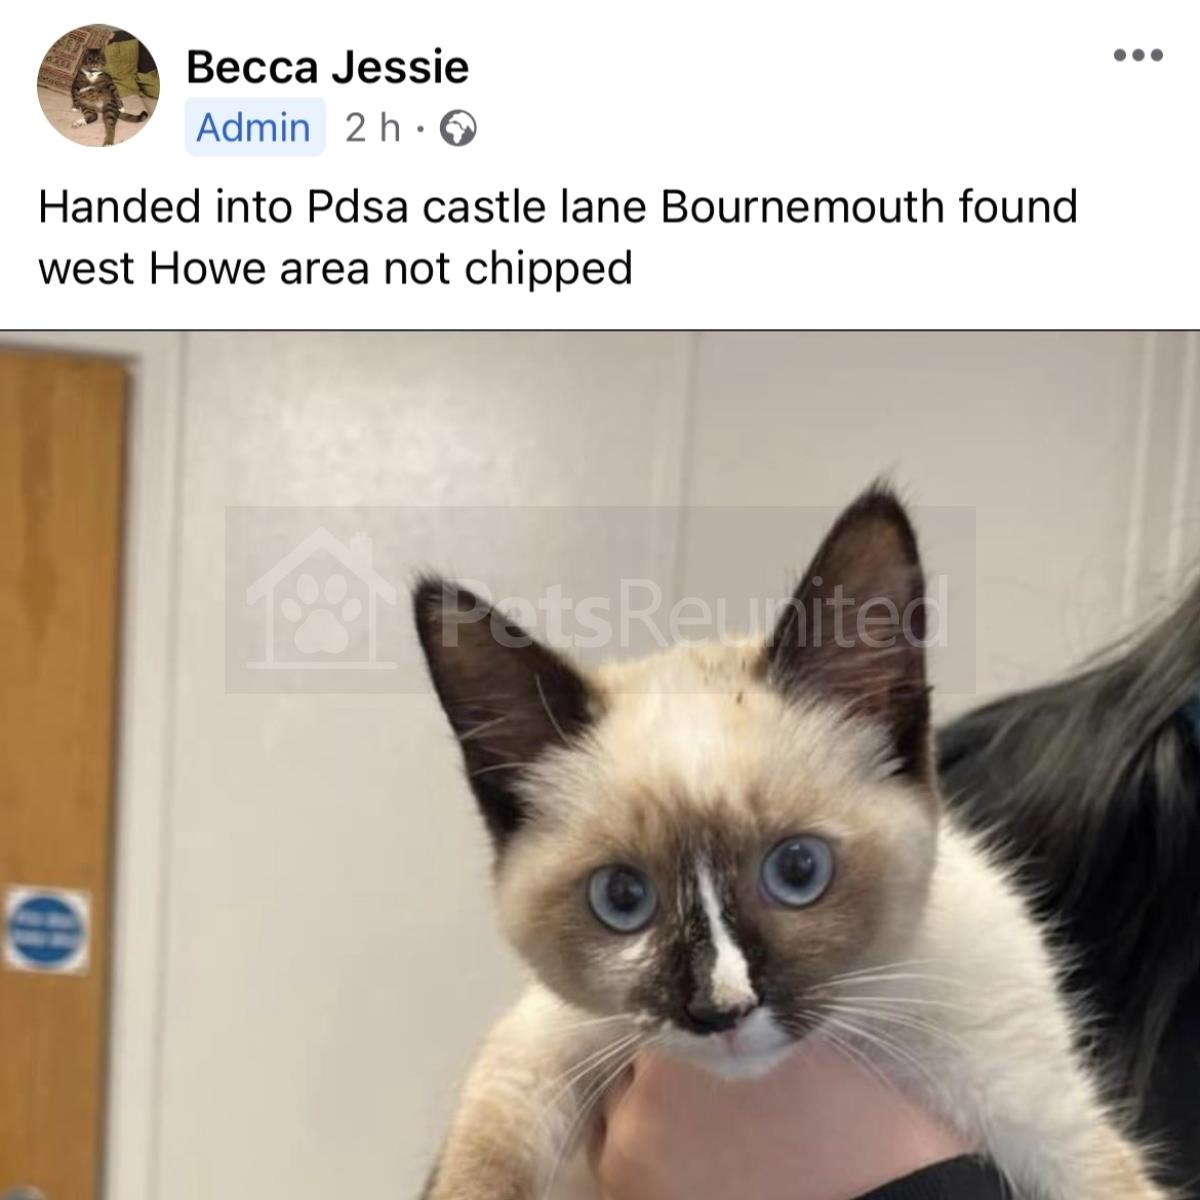Open the kitten photo in full view
This screenshot has height=1200, width=1200.
(600, 765)
